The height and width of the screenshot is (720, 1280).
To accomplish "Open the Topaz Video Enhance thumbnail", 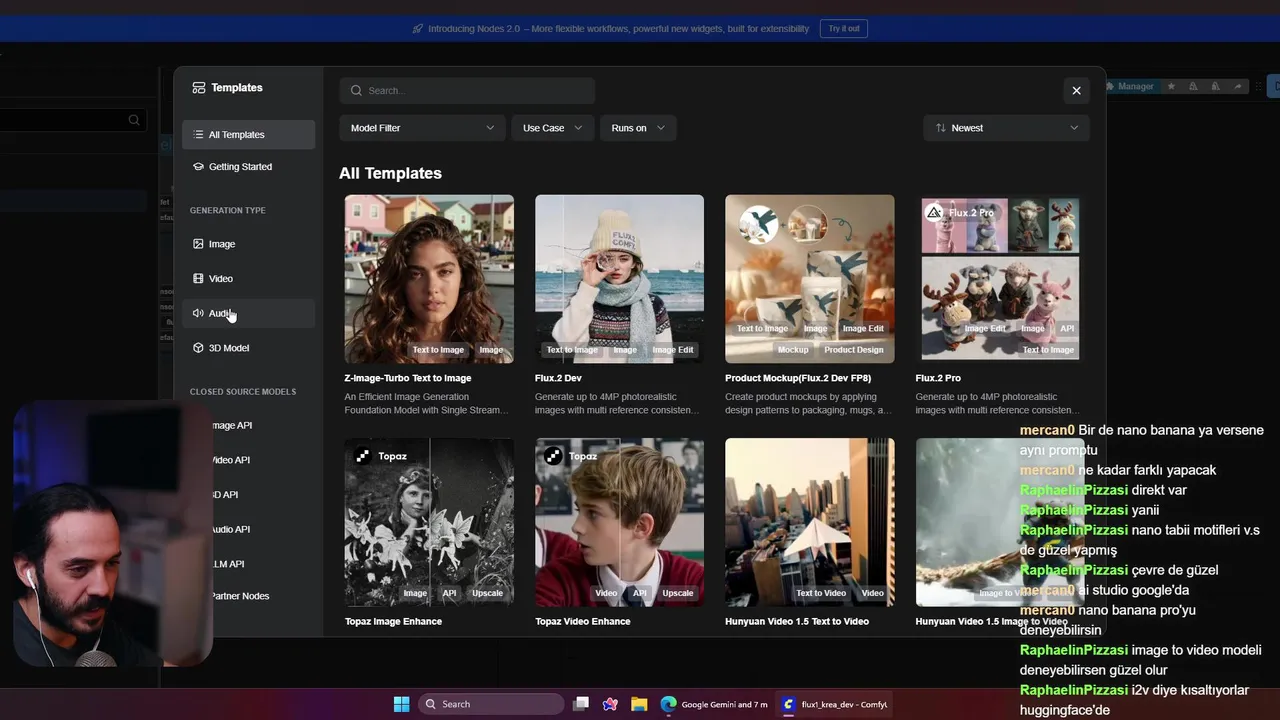I will (x=619, y=522).
